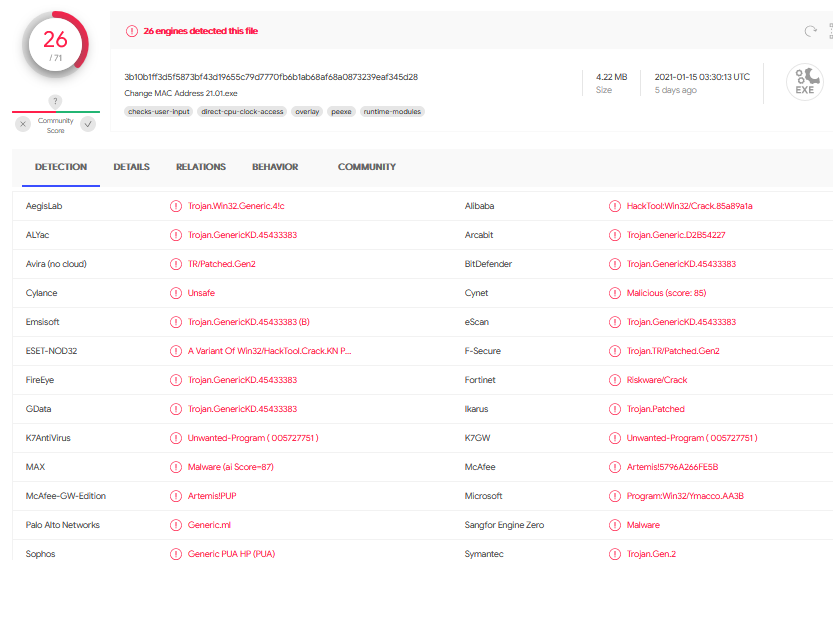Click the direct-cpu-clock-access tag
The image size is (833, 632).
pos(242,112)
